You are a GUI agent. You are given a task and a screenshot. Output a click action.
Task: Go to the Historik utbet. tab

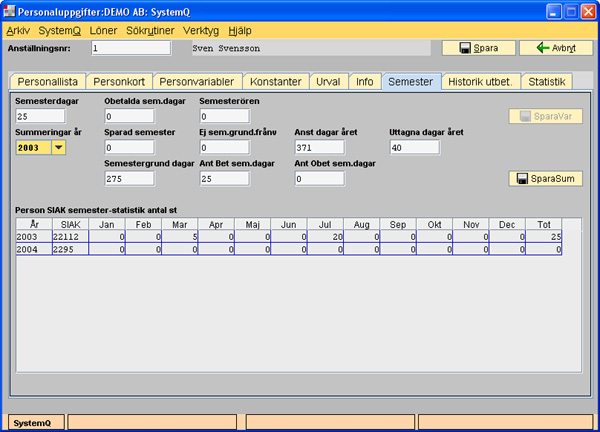tap(481, 82)
